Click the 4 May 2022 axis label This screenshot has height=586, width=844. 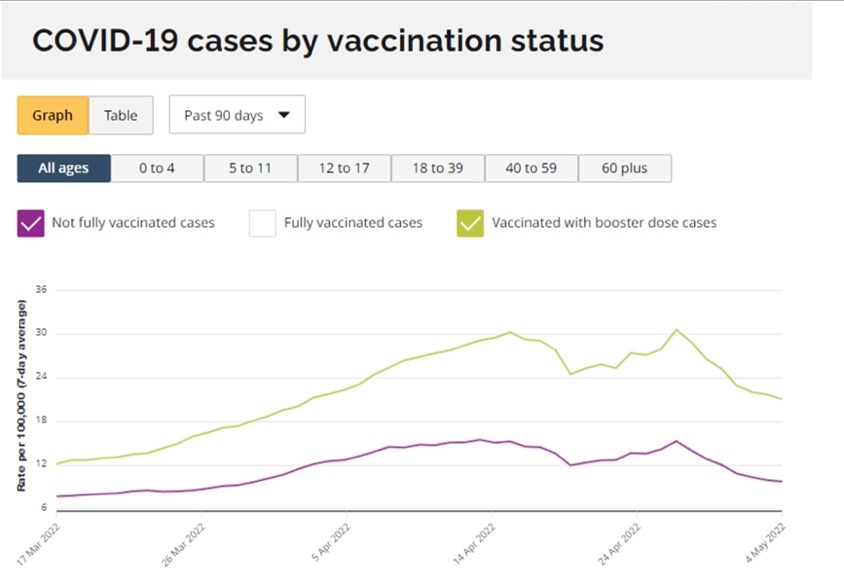(x=766, y=543)
